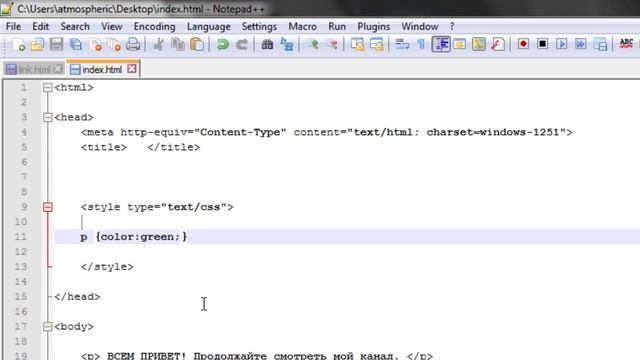
Task: Click the closing </style> tag
Action: 107,267
